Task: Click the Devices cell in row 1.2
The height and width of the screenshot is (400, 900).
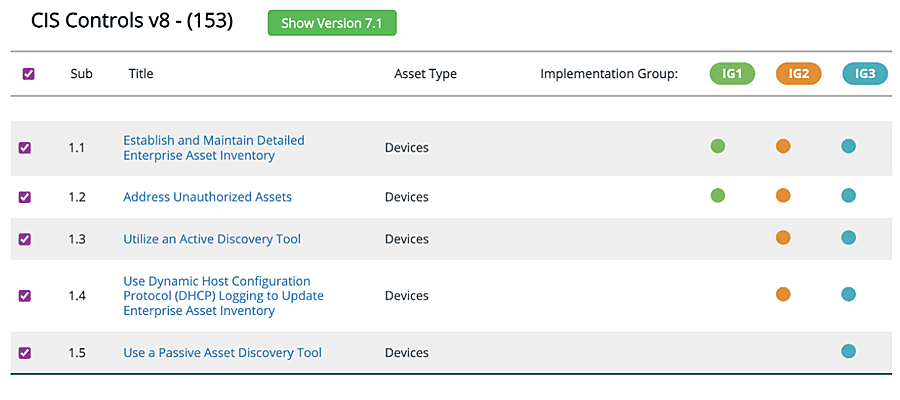Action: (x=407, y=197)
